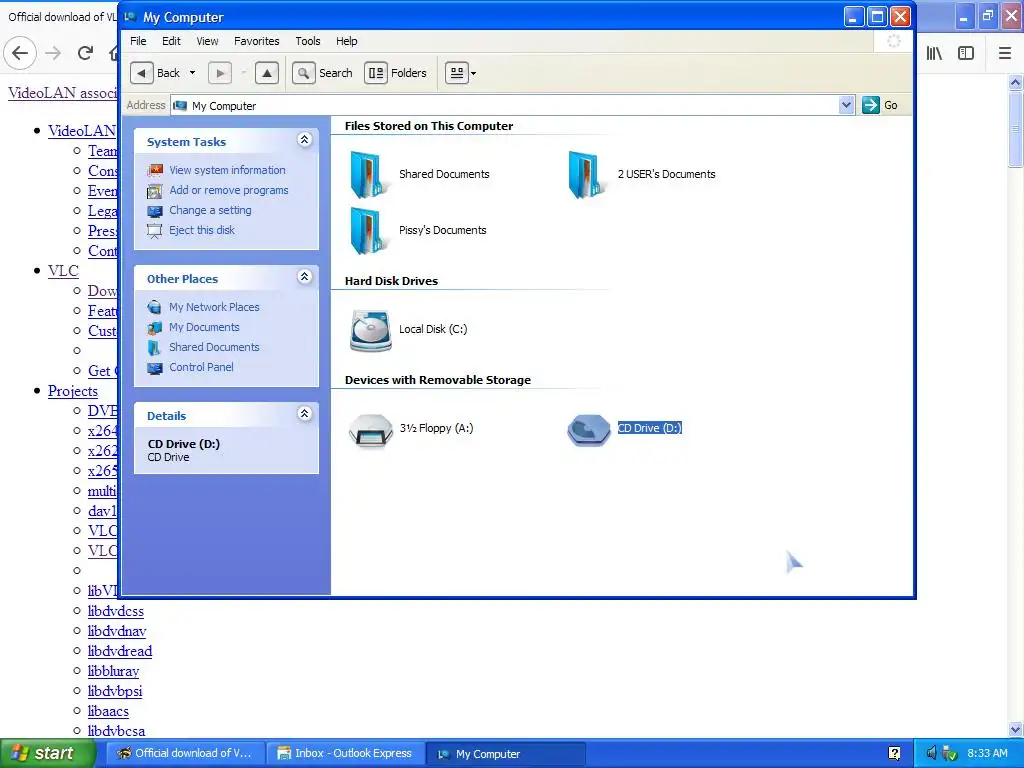
Task: Select the Local Disk (C:) label
Action: tap(433, 329)
